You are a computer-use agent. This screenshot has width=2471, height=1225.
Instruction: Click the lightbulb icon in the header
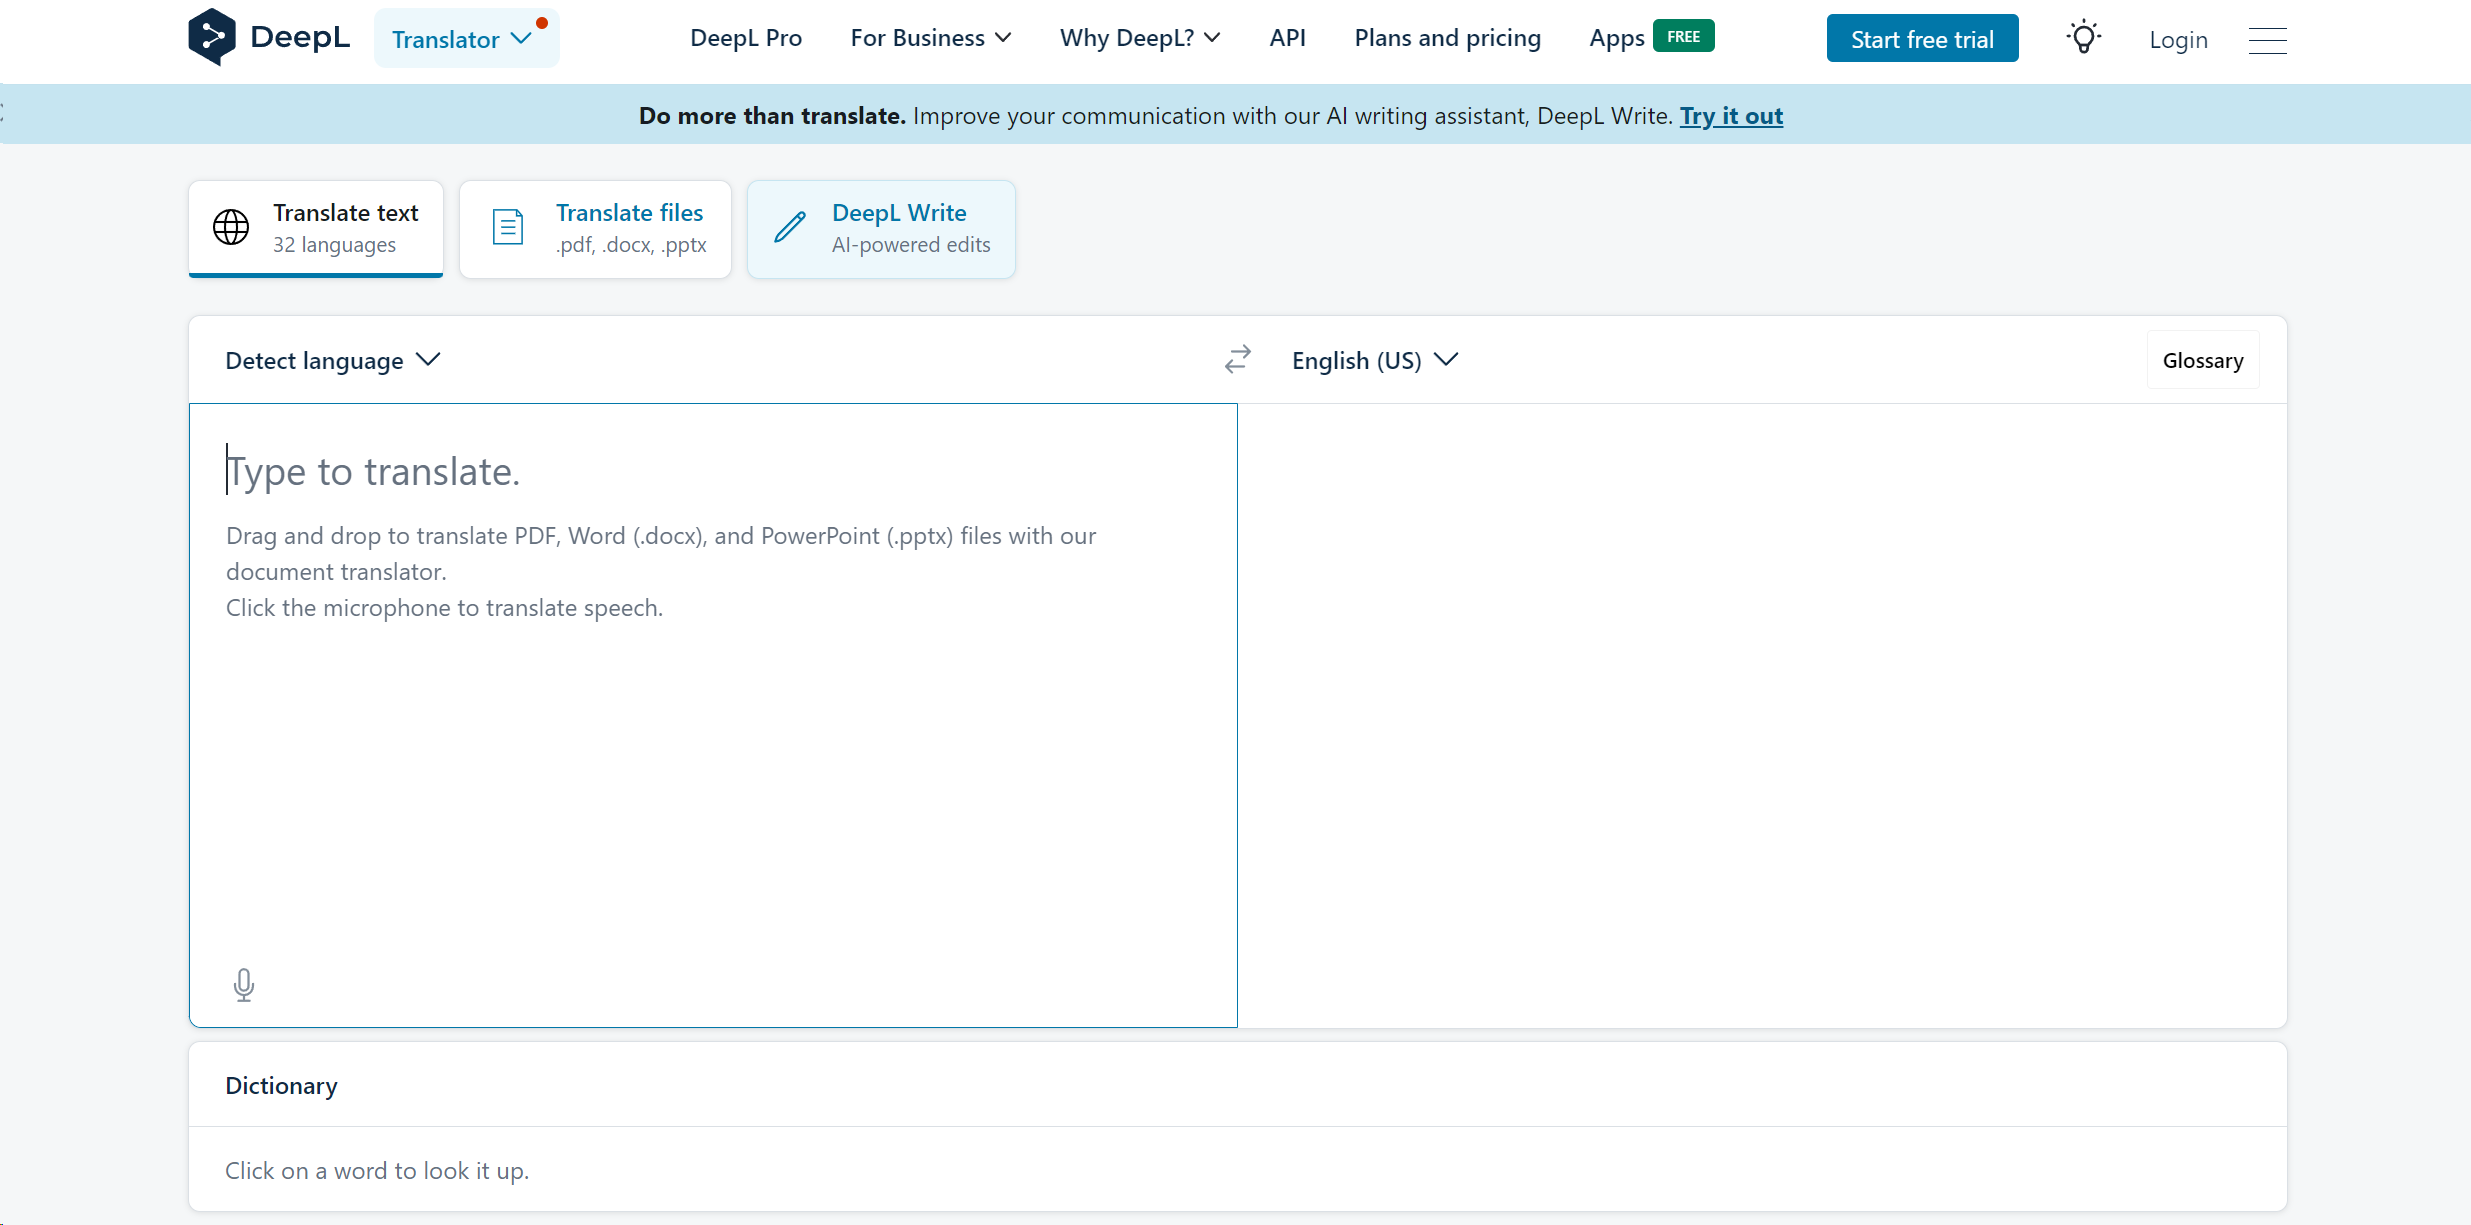pos(2082,37)
